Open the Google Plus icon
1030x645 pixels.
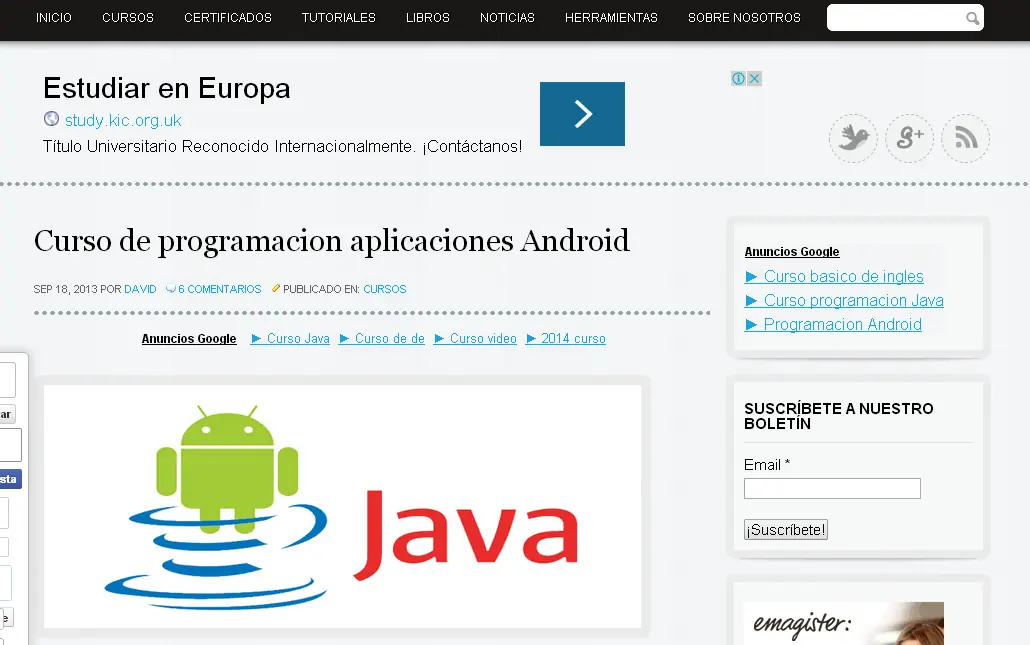(909, 138)
